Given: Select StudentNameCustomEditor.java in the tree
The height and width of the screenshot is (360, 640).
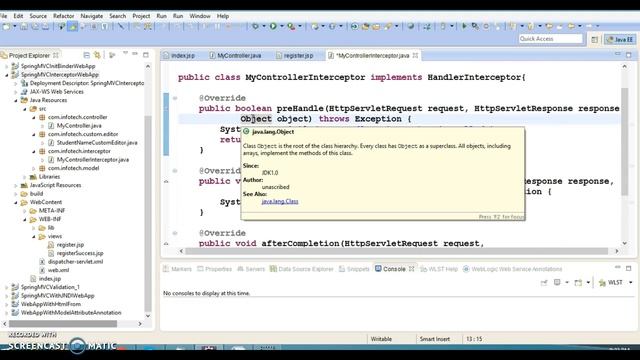Looking at the screenshot, I should (x=97, y=143).
